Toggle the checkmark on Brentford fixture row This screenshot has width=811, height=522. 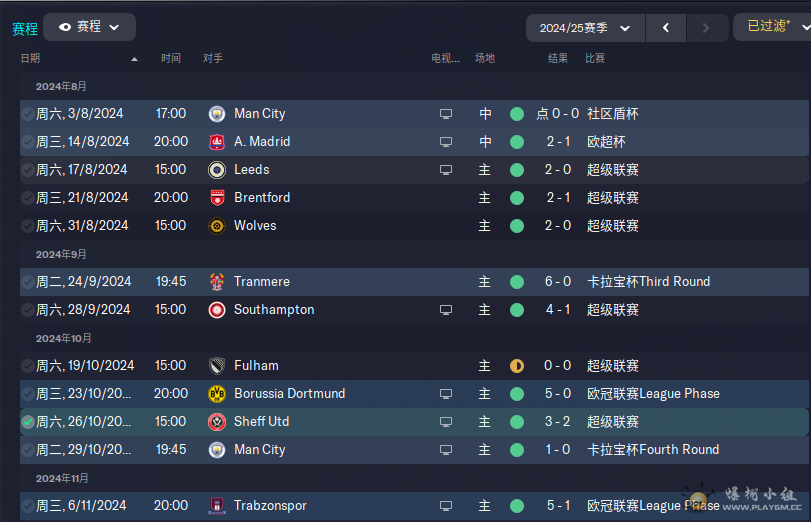click(28, 198)
